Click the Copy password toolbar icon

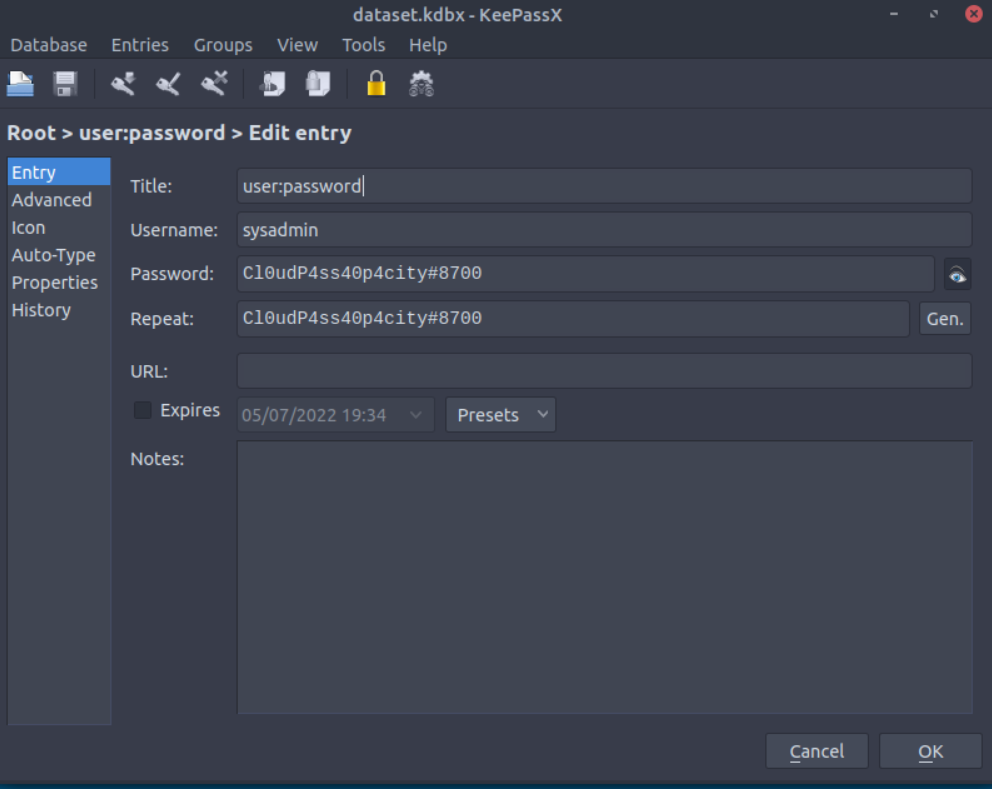click(x=318, y=84)
